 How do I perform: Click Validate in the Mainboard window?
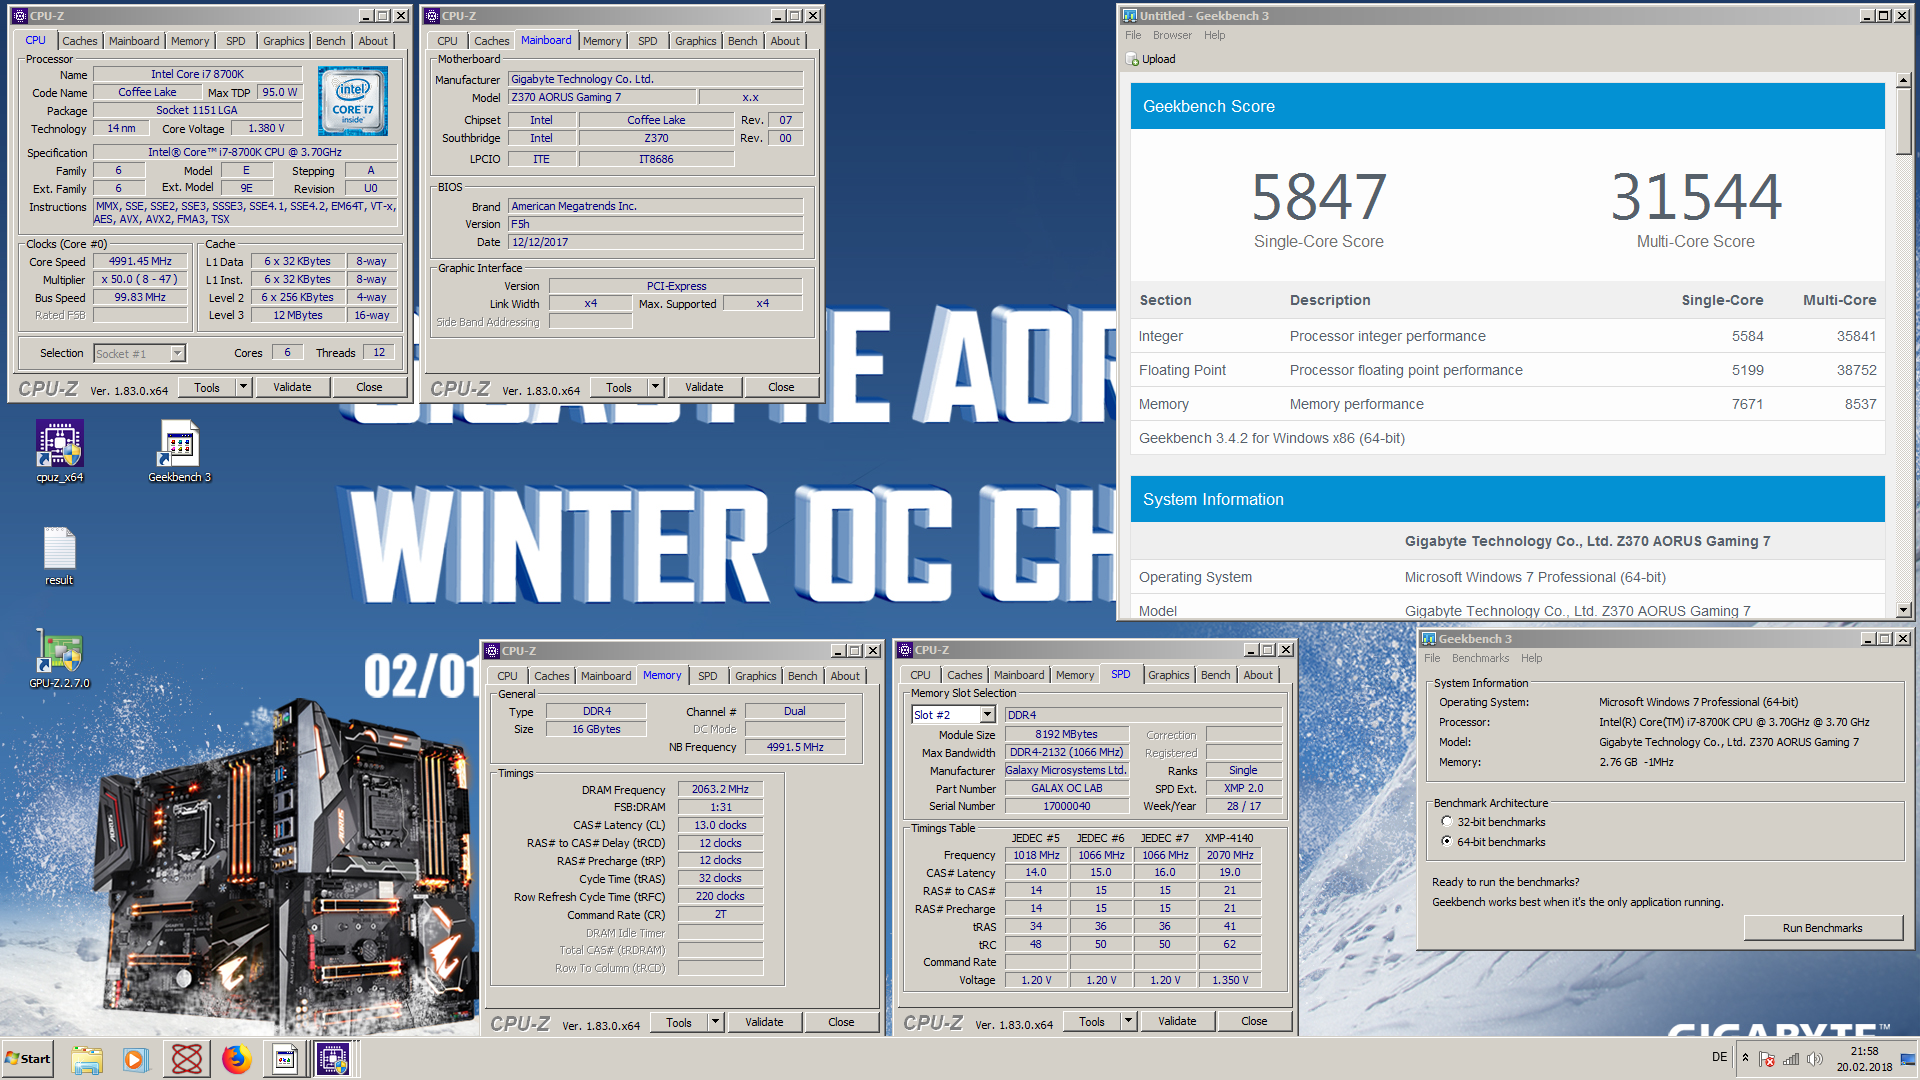704,387
